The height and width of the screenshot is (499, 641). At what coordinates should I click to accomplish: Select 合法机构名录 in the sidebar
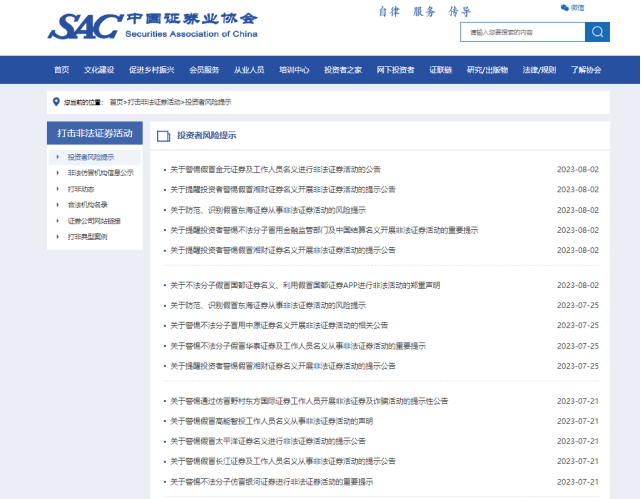coord(87,205)
